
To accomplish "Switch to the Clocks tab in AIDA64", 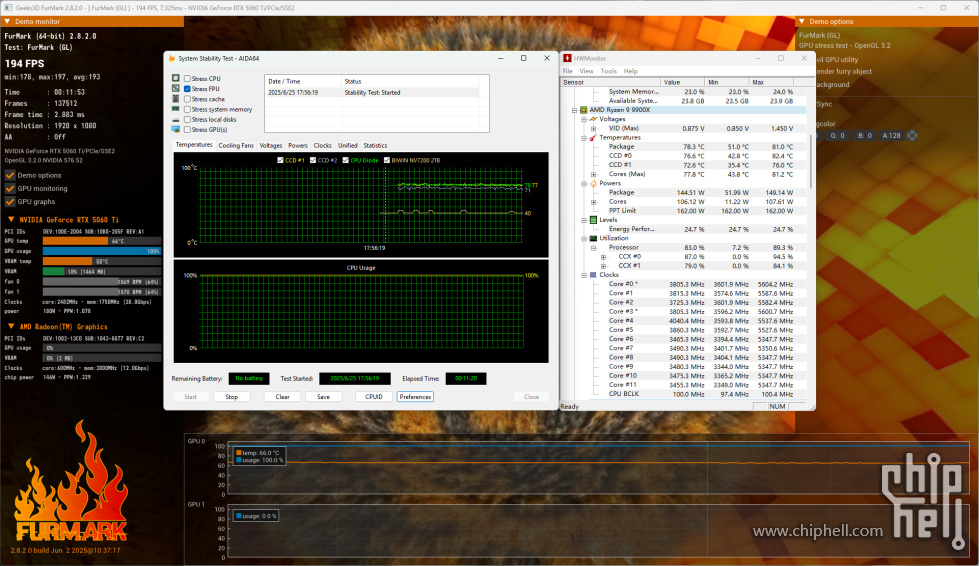I will [x=323, y=145].
